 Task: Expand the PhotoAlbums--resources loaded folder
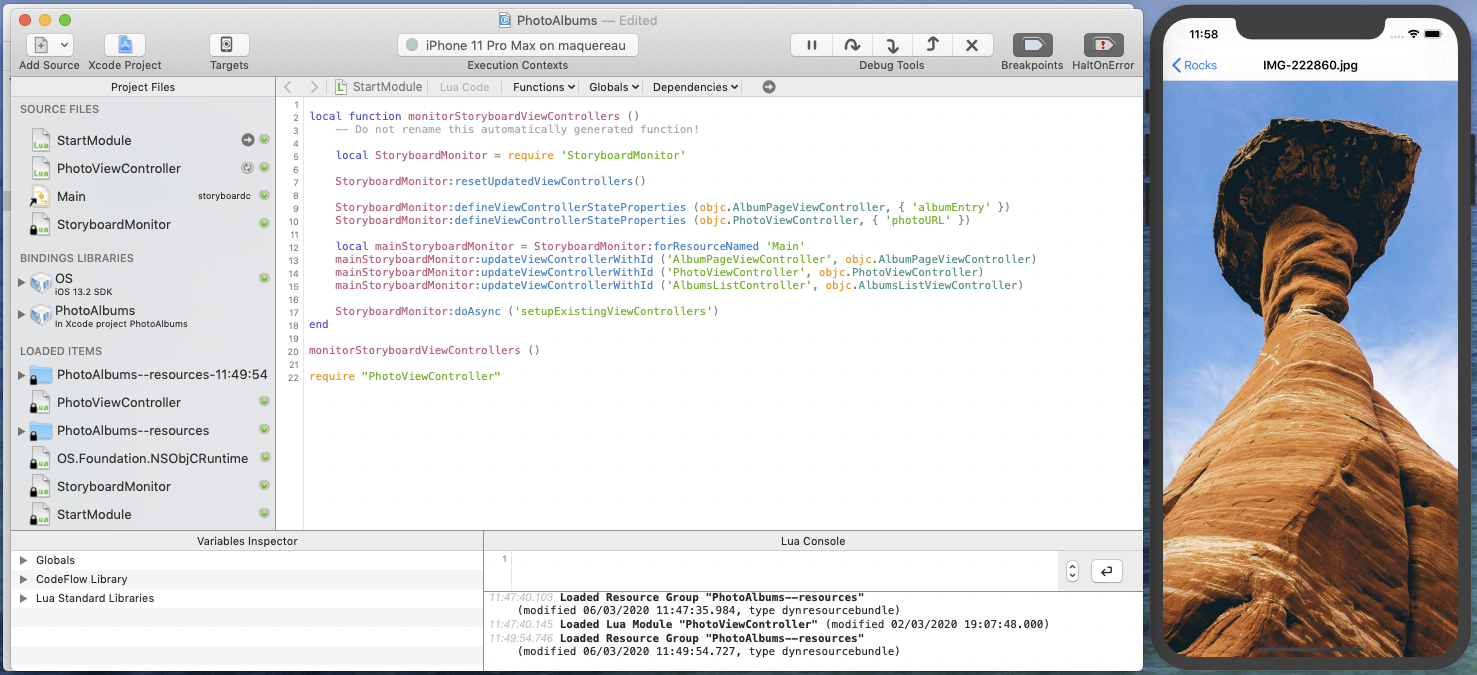22,431
